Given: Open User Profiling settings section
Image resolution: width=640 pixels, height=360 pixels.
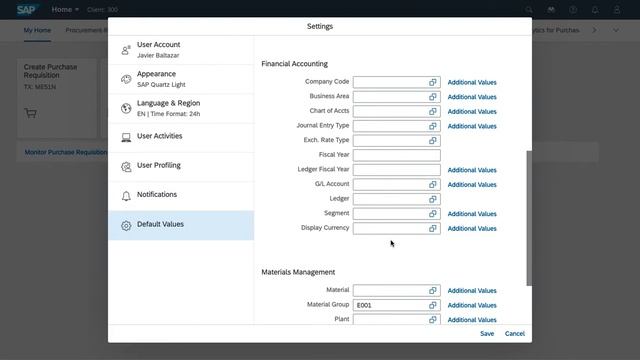Looking at the screenshot, I should point(181,167).
